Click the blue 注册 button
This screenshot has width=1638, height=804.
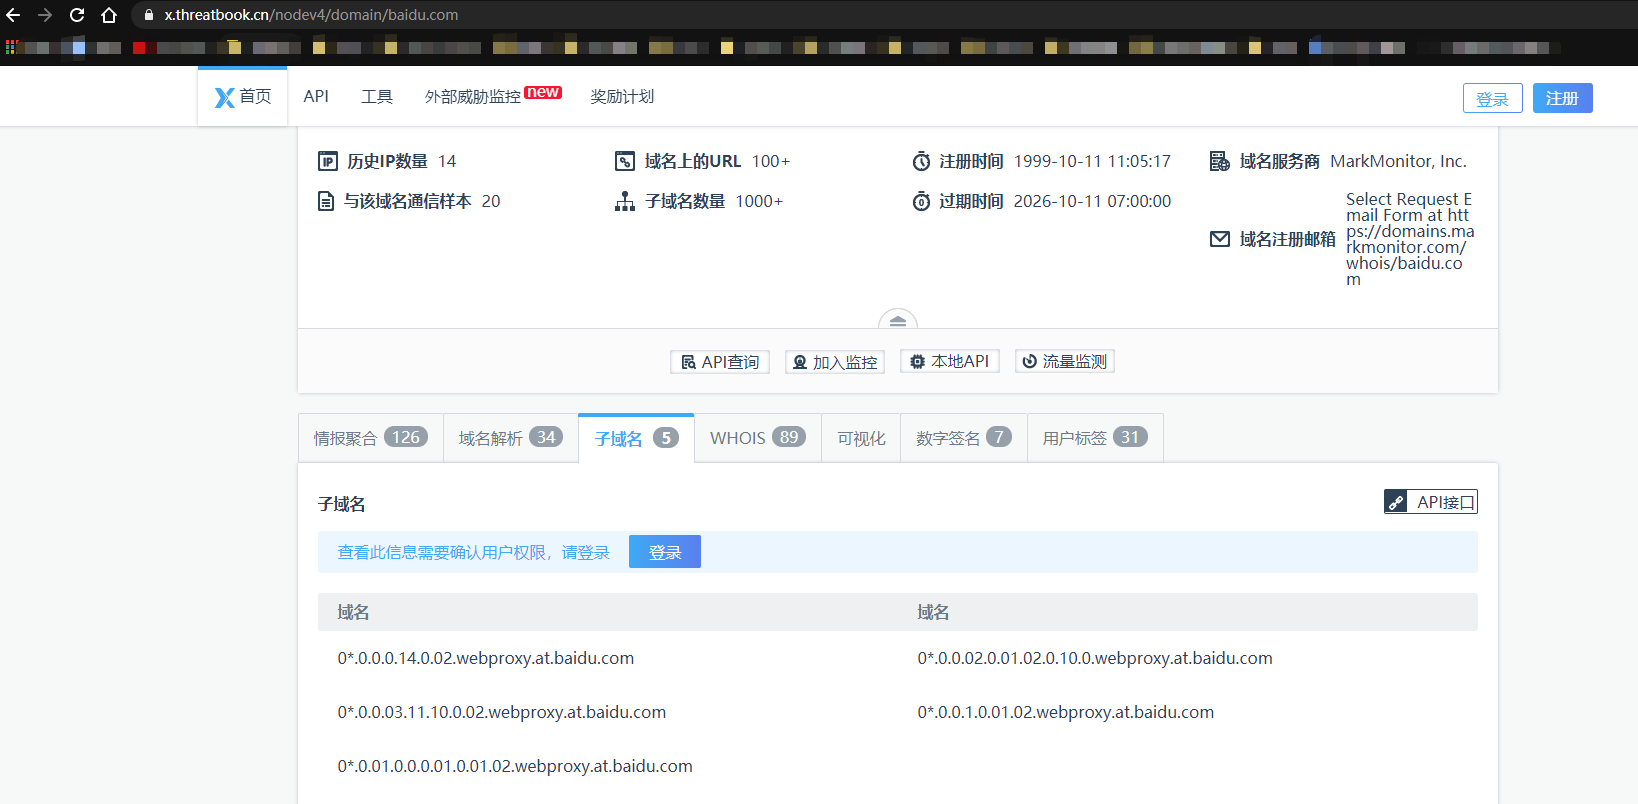[x=1562, y=98]
